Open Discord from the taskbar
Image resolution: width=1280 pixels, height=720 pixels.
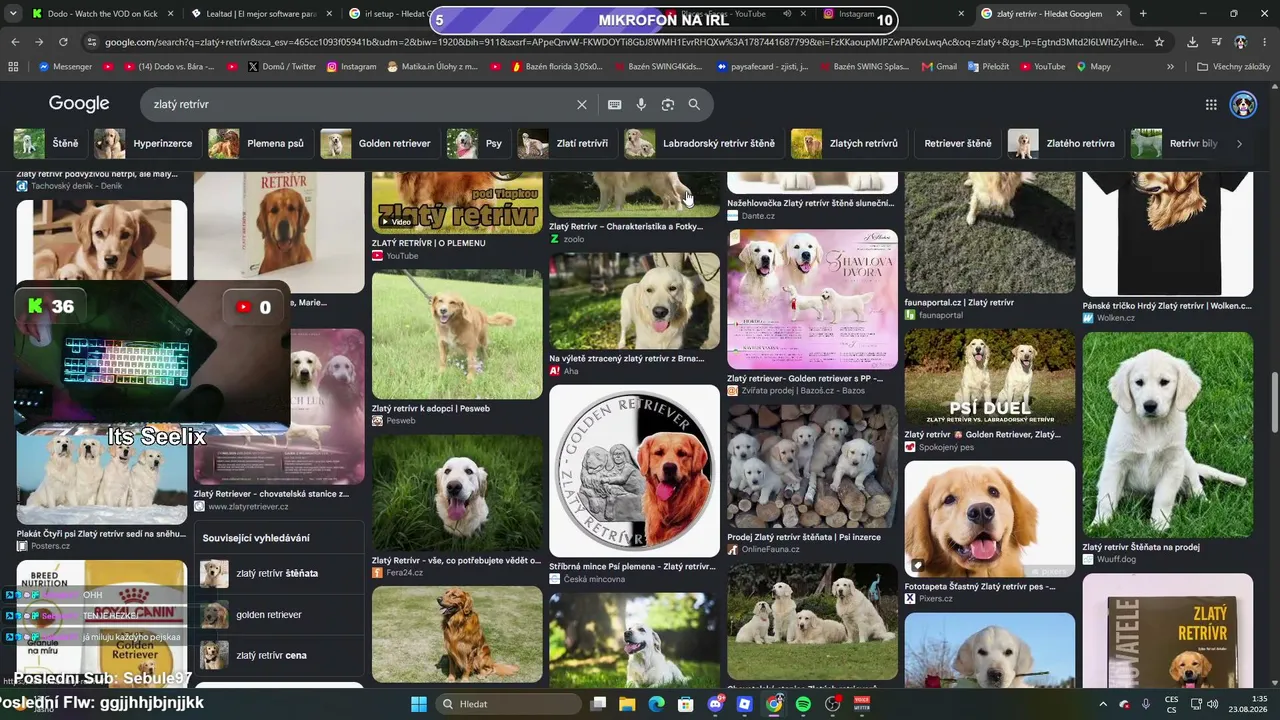(715, 704)
